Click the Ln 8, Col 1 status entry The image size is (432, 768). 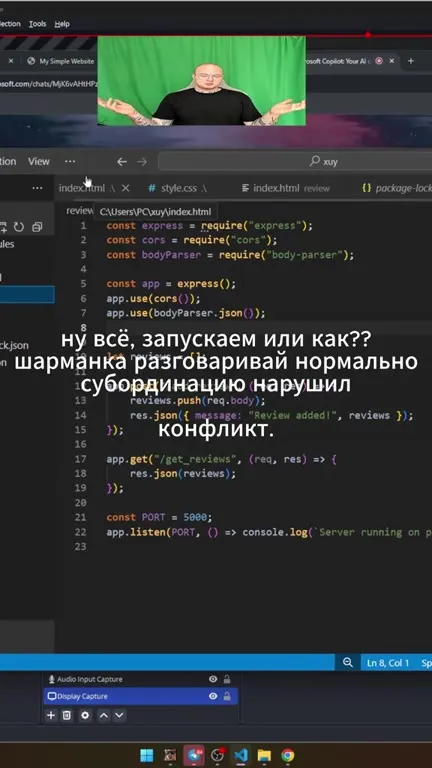click(388, 663)
